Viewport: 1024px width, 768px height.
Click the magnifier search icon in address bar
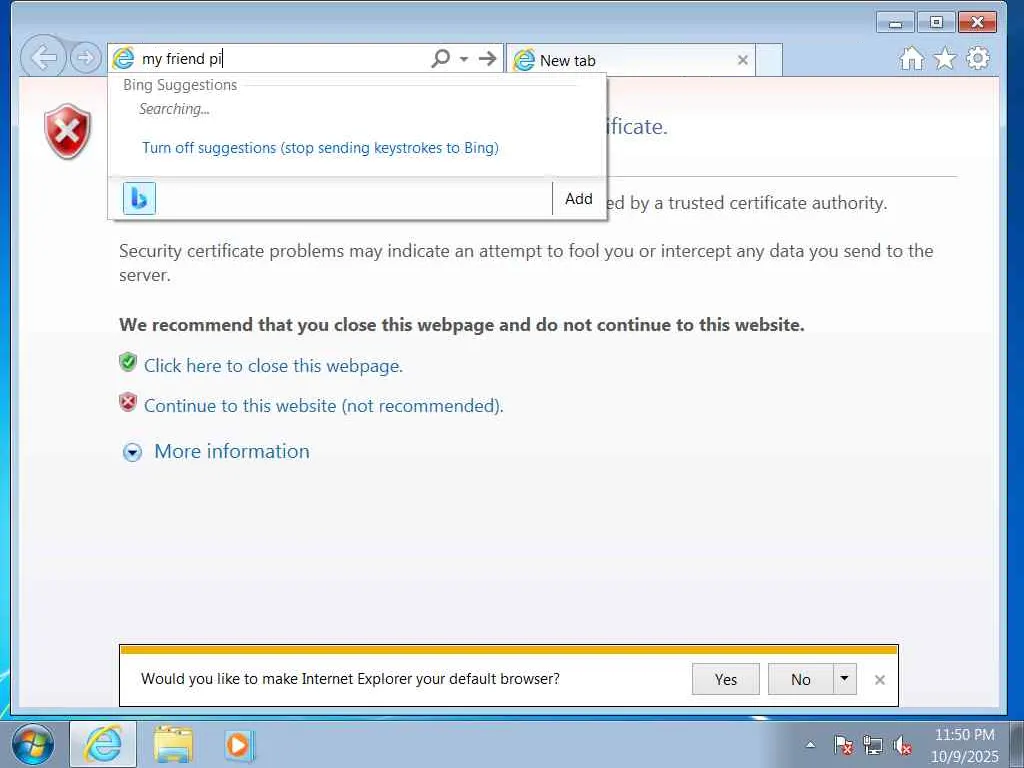tap(441, 58)
